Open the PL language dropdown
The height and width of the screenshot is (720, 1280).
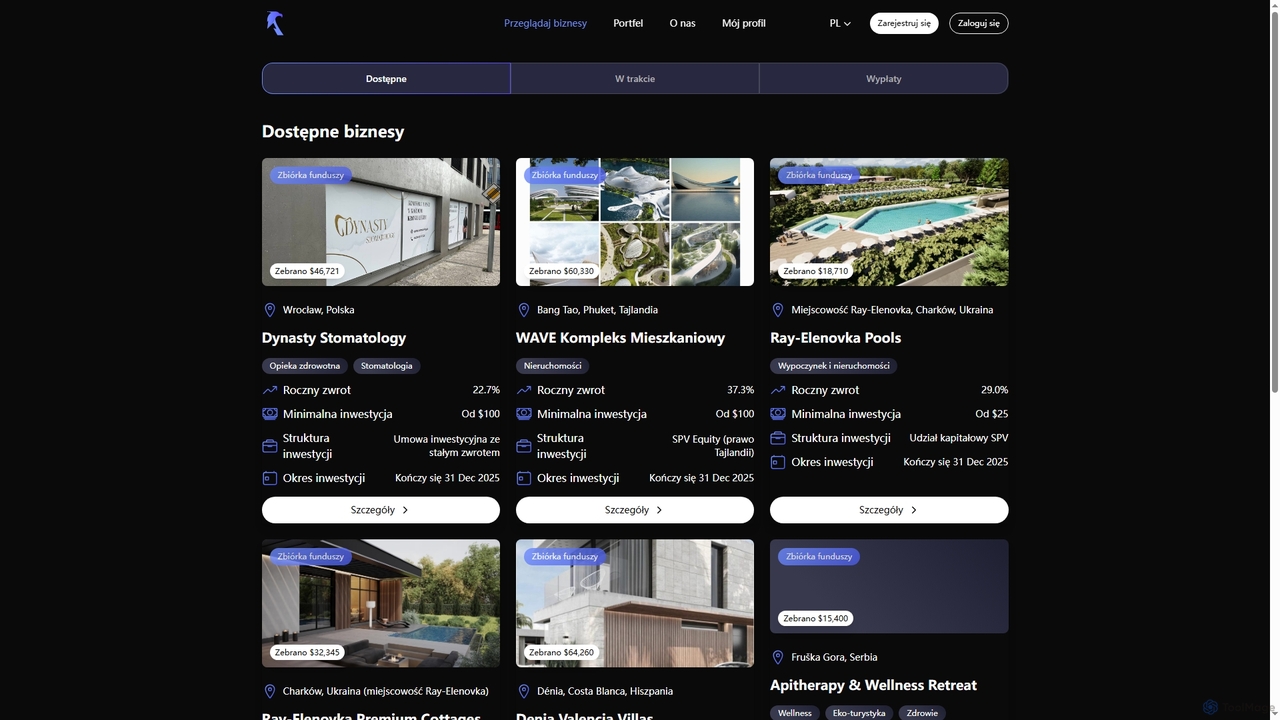click(840, 23)
